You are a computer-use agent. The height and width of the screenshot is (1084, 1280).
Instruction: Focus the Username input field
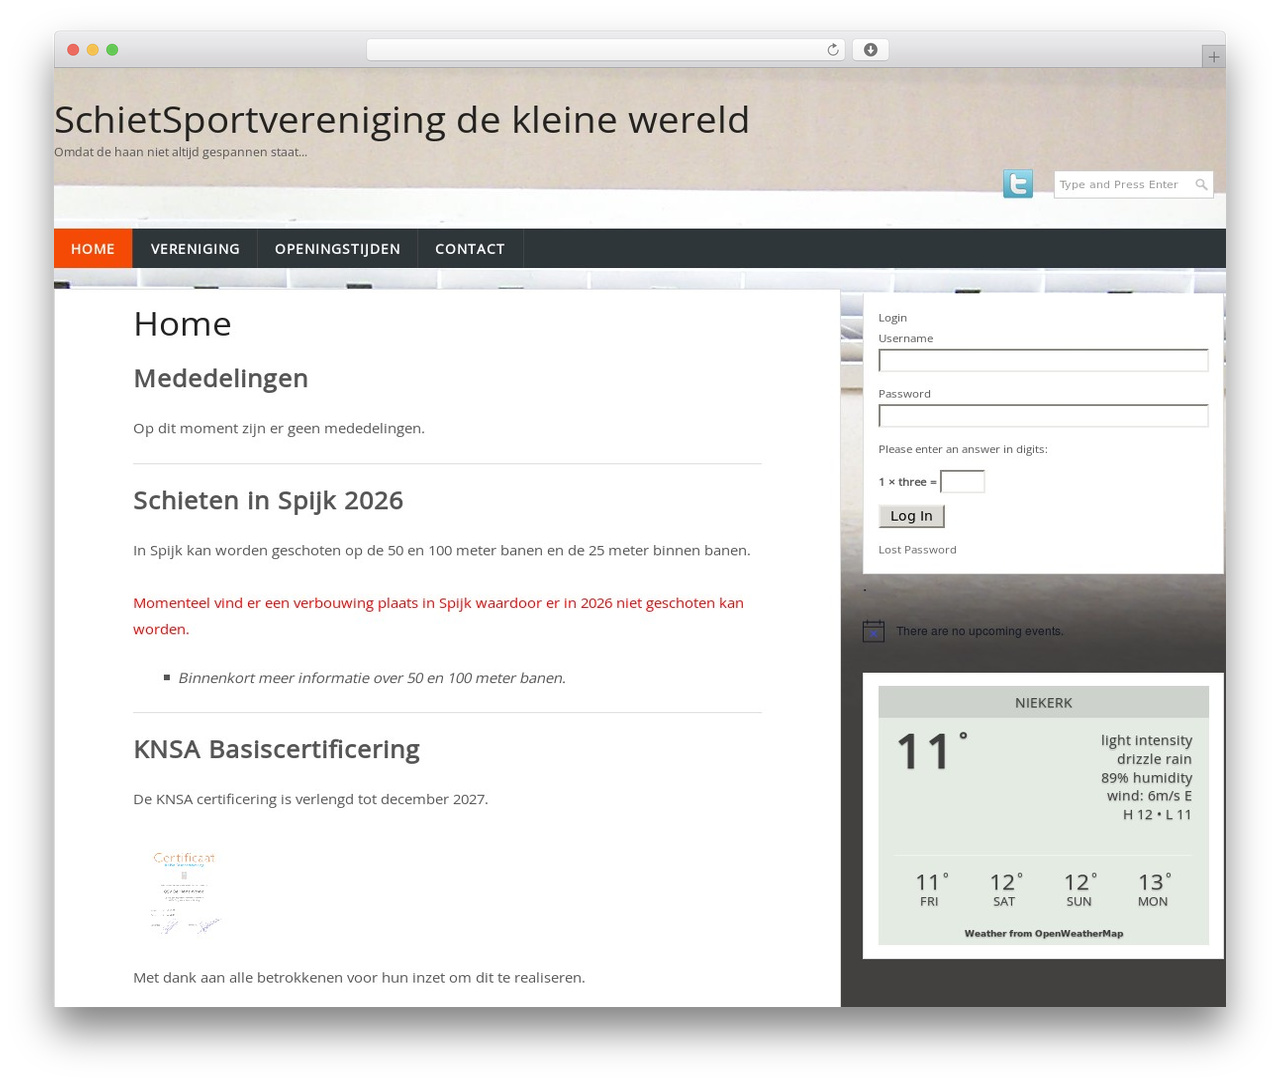coord(1043,360)
